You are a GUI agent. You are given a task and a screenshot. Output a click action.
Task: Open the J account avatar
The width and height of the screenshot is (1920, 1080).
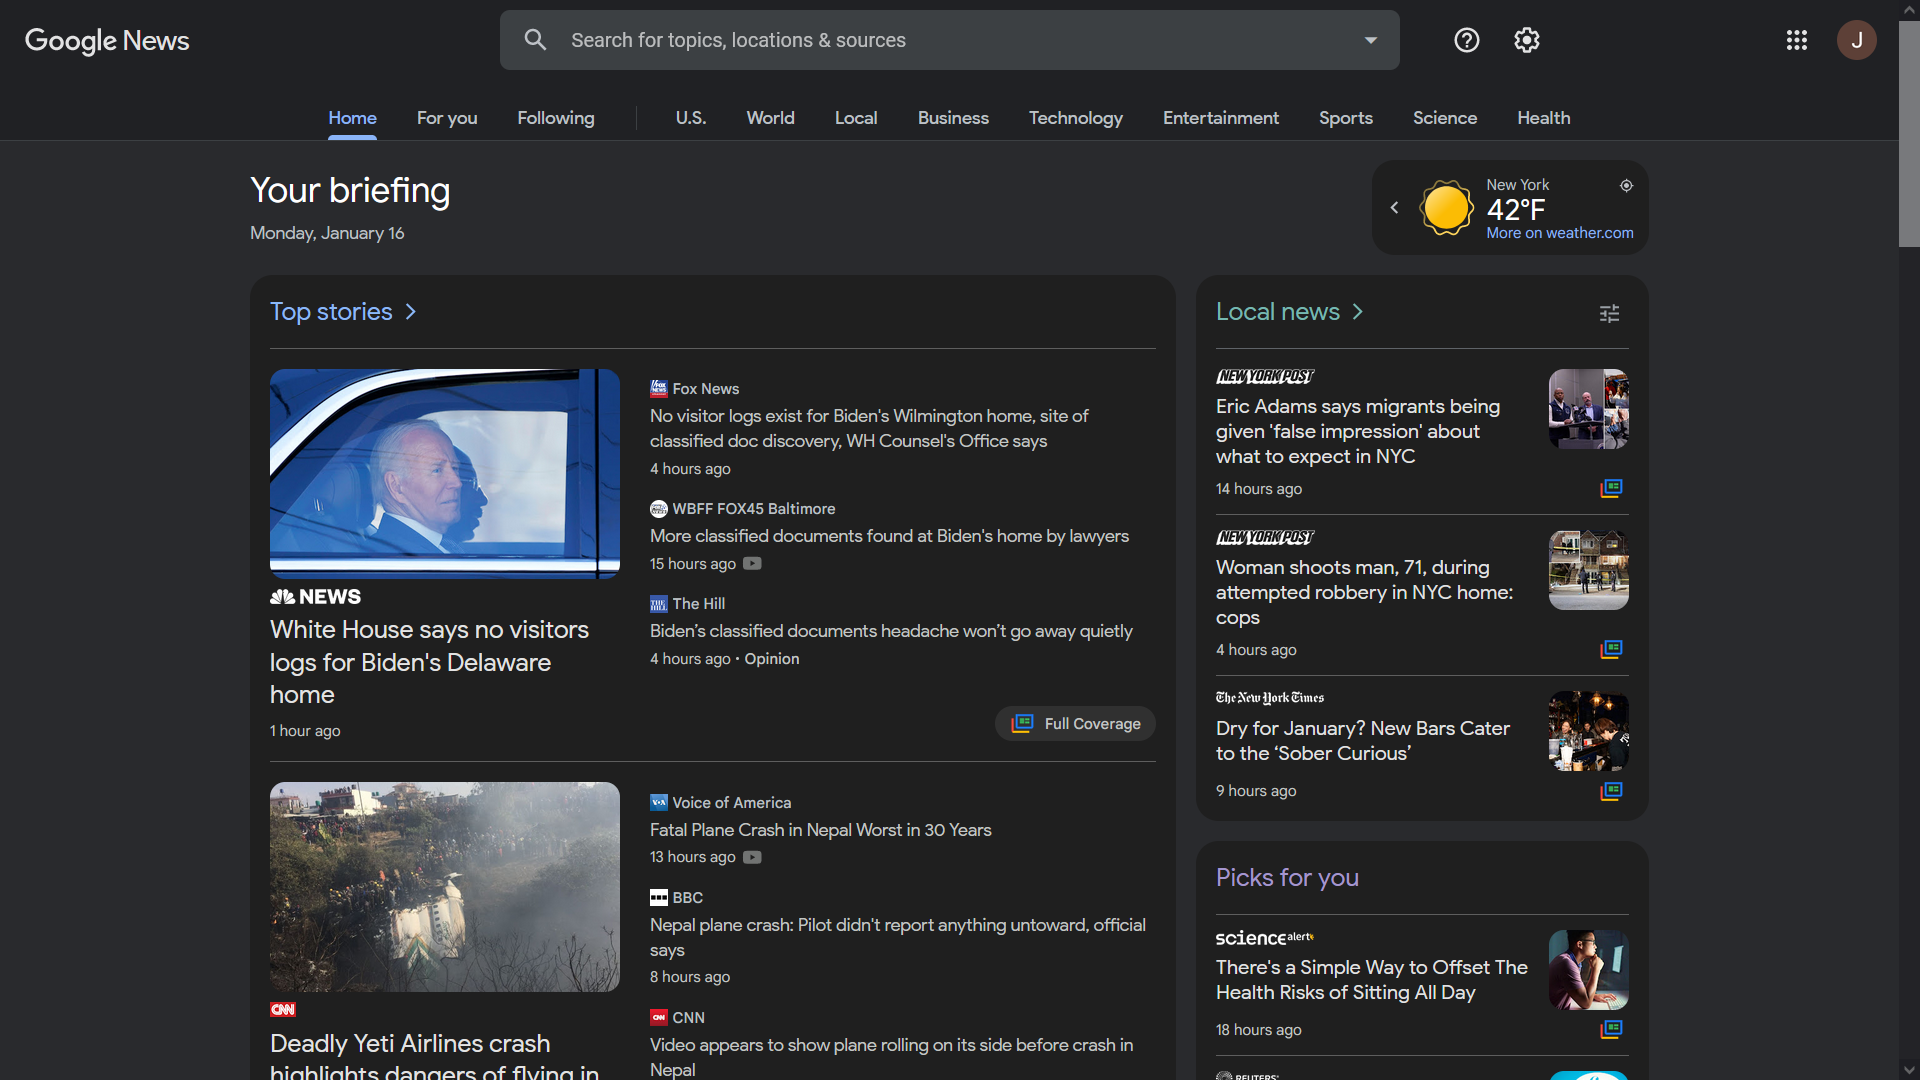point(1857,40)
